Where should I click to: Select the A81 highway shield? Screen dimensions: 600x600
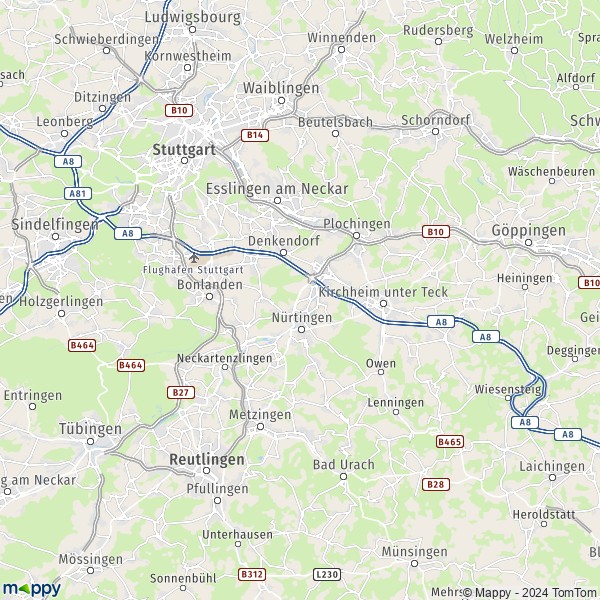coord(78,194)
